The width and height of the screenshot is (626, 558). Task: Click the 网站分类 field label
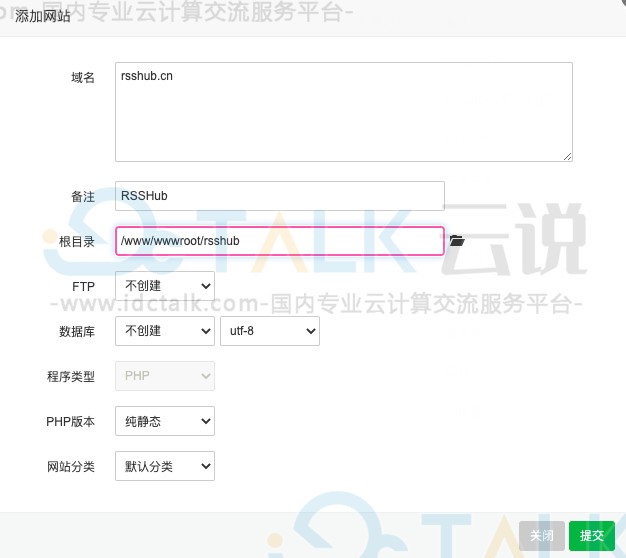[71, 467]
